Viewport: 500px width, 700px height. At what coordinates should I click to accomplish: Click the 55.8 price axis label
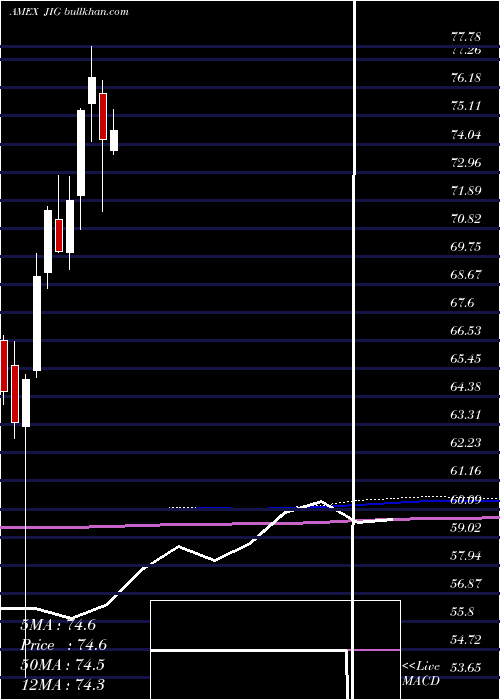coord(463,612)
